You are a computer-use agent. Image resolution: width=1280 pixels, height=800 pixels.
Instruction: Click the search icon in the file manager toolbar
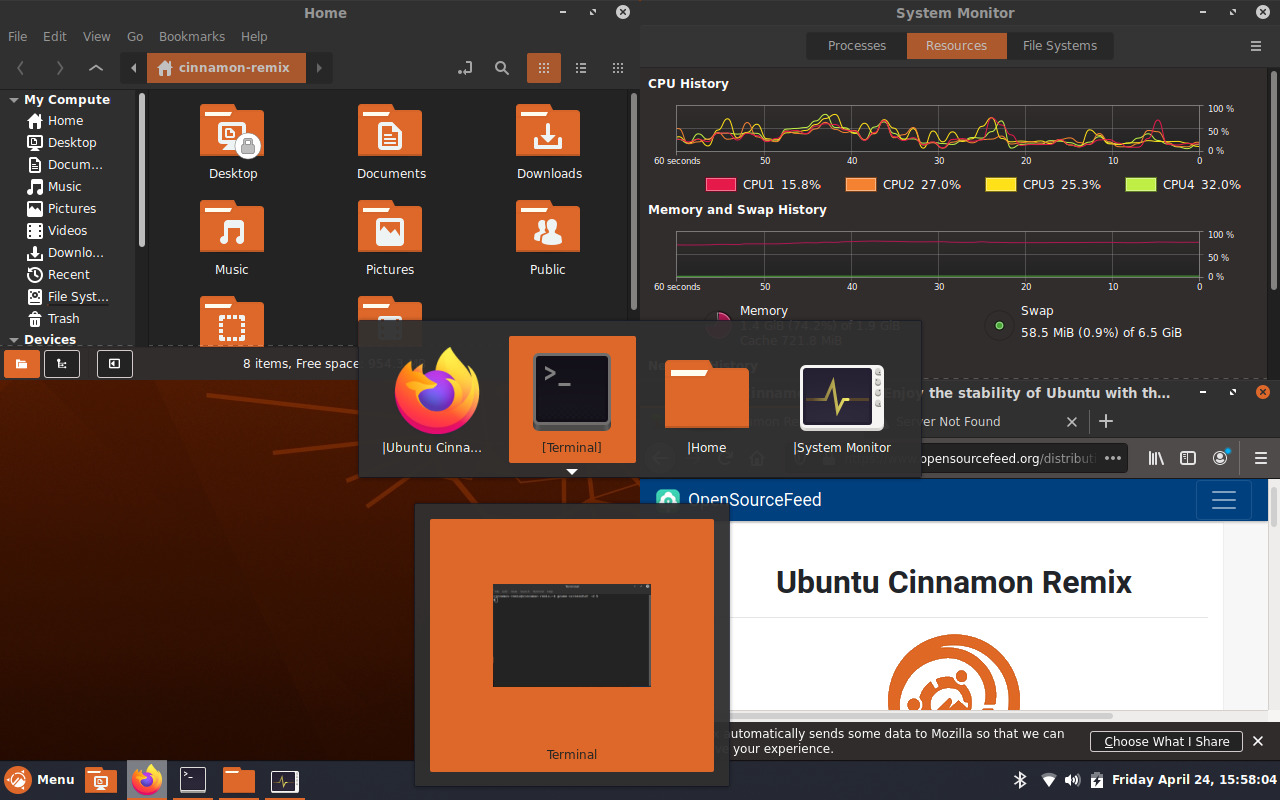tap(502, 68)
